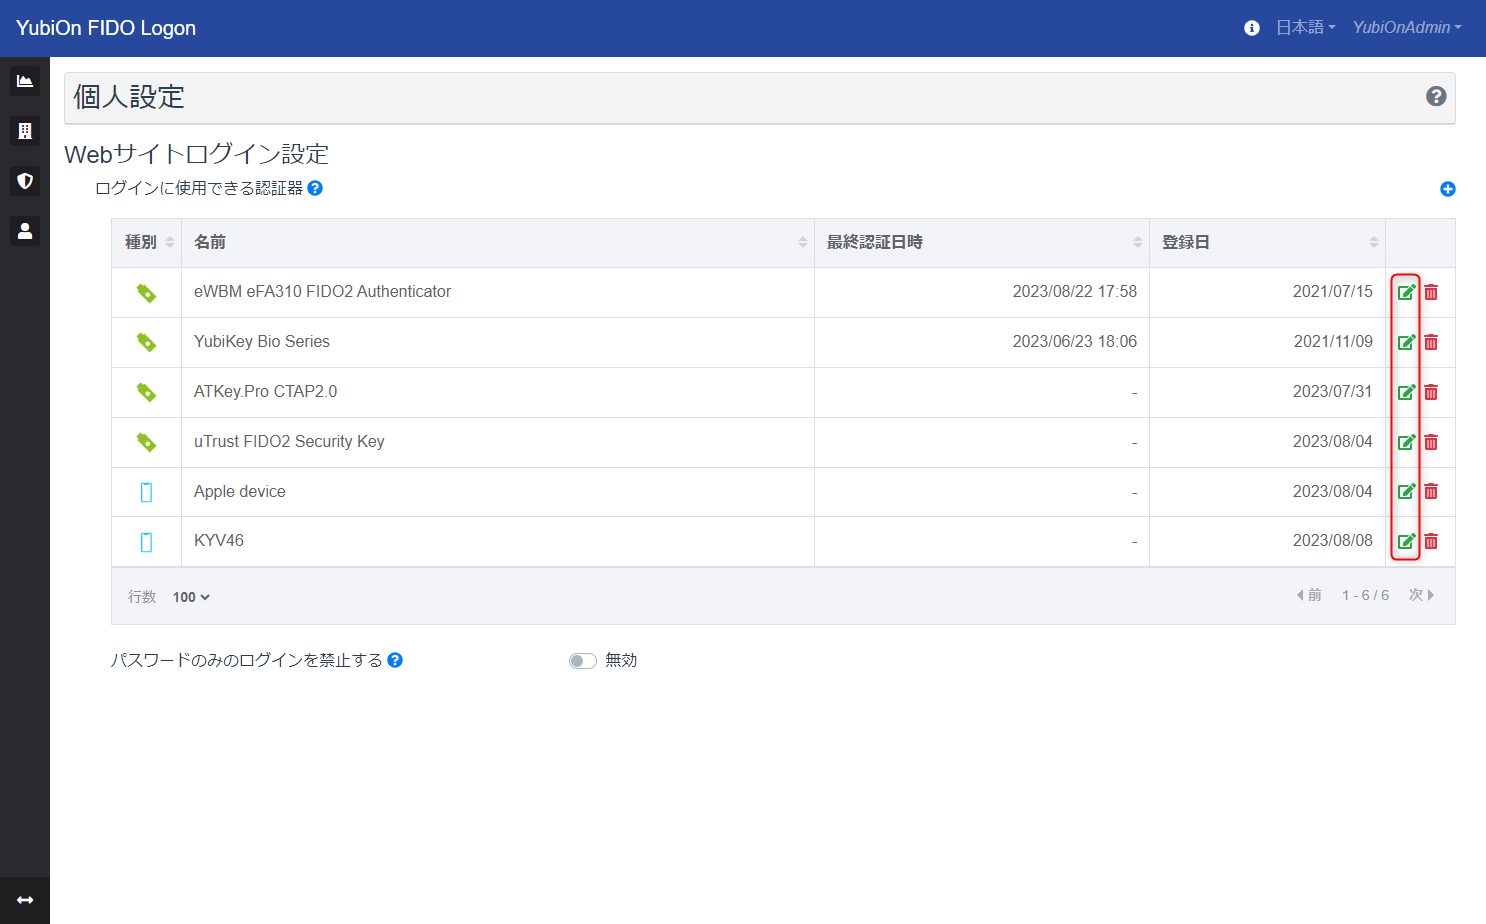Click the YubiOn FIDO Logon title link
The image size is (1486, 924).
106,28
